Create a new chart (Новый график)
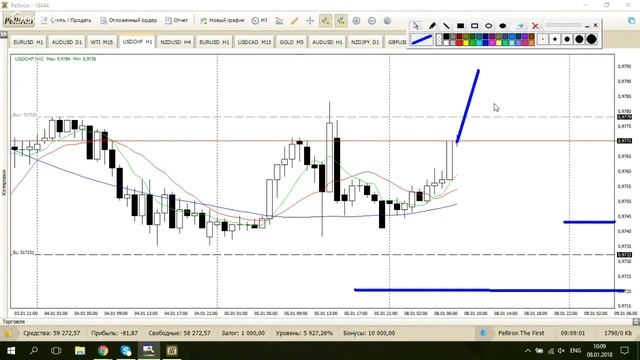 point(222,20)
